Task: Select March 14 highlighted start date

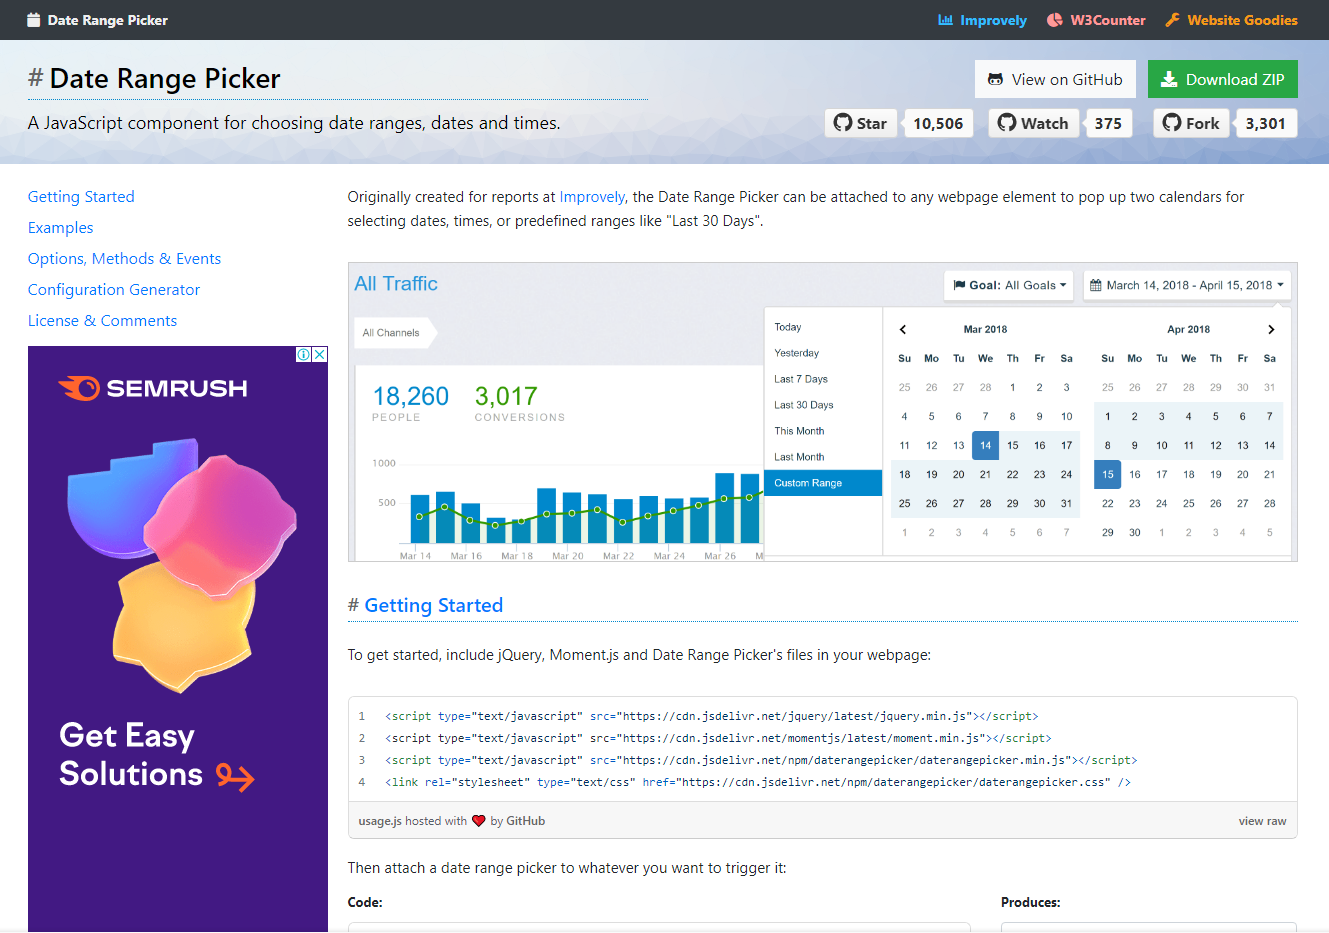Action: point(985,445)
